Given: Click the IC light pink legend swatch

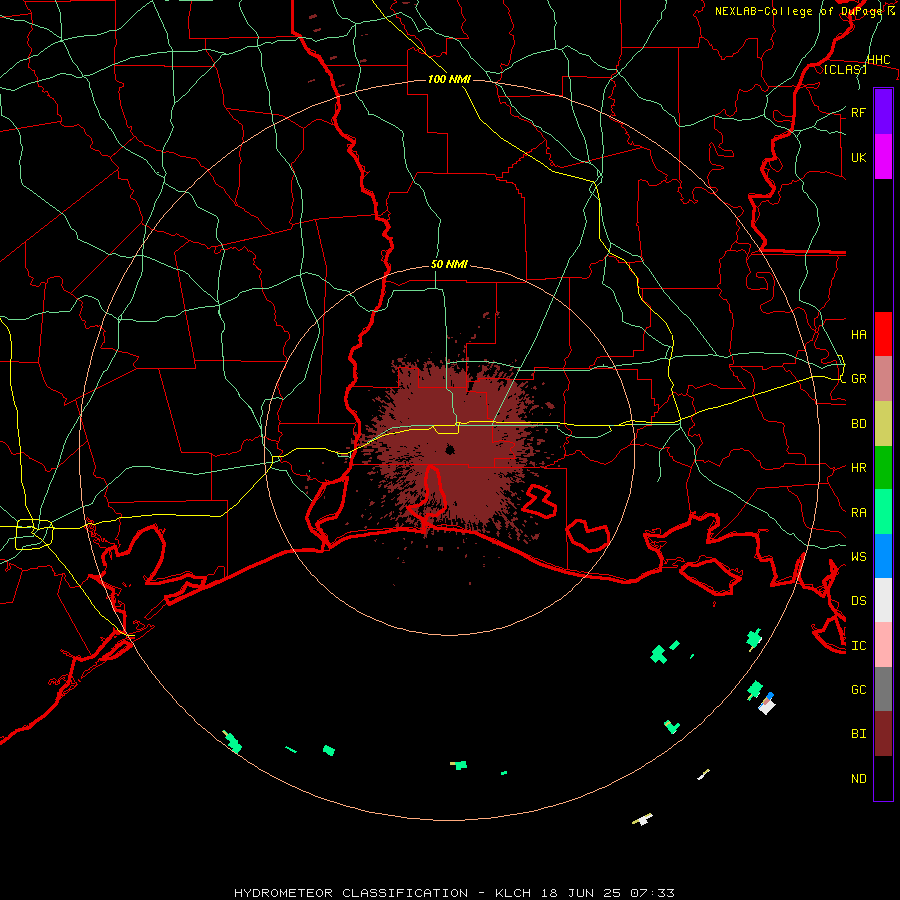Looking at the screenshot, I should point(883,645).
